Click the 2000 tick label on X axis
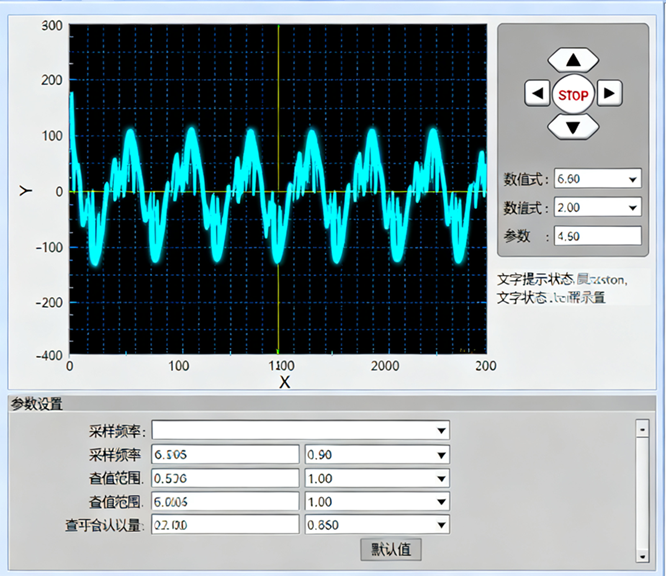Image resolution: width=666 pixels, height=576 pixels. 385,366
